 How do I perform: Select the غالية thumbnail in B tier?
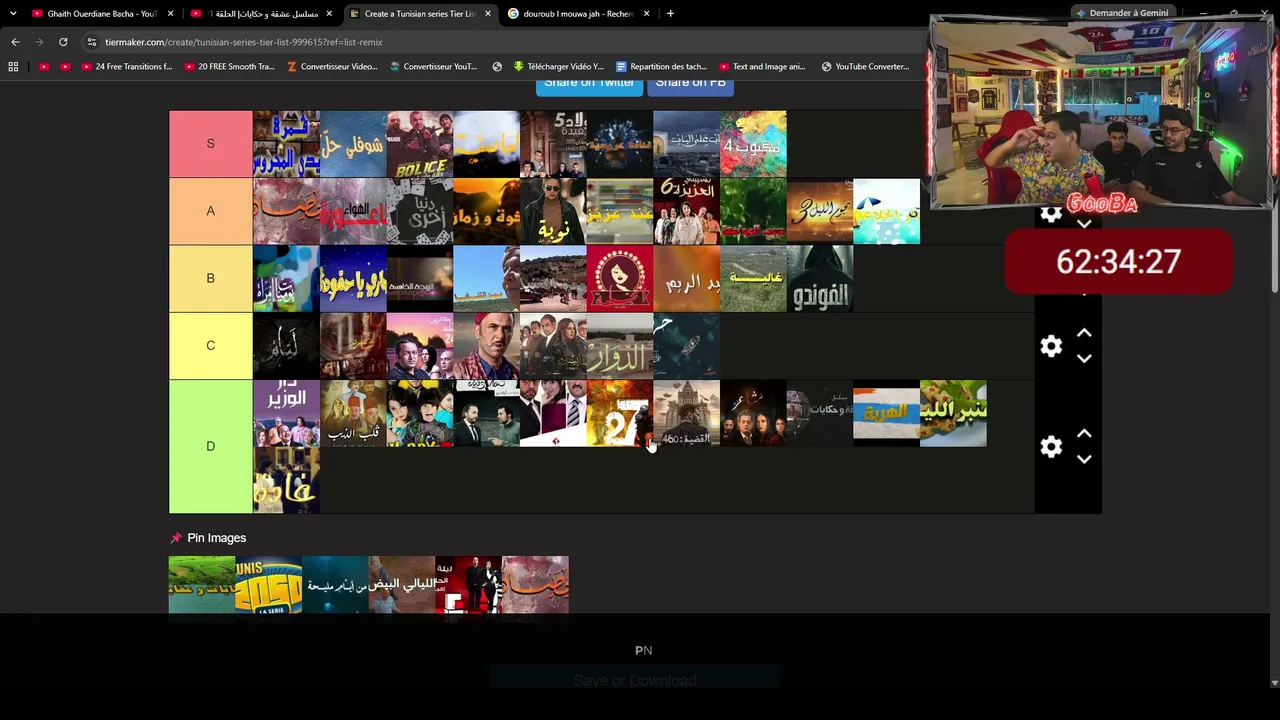(x=753, y=278)
